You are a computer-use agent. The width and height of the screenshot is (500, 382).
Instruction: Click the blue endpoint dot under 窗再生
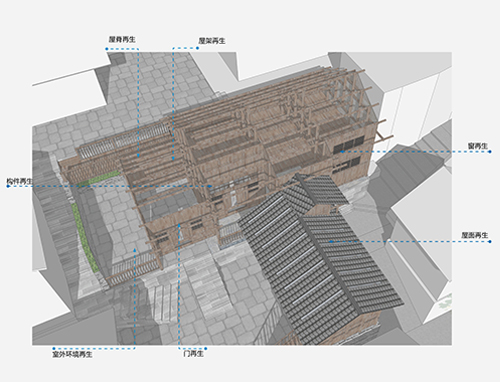pos(490,152)
